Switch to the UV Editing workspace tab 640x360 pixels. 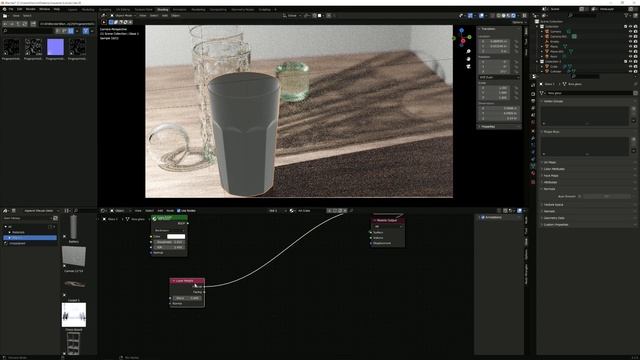[122, 9]
